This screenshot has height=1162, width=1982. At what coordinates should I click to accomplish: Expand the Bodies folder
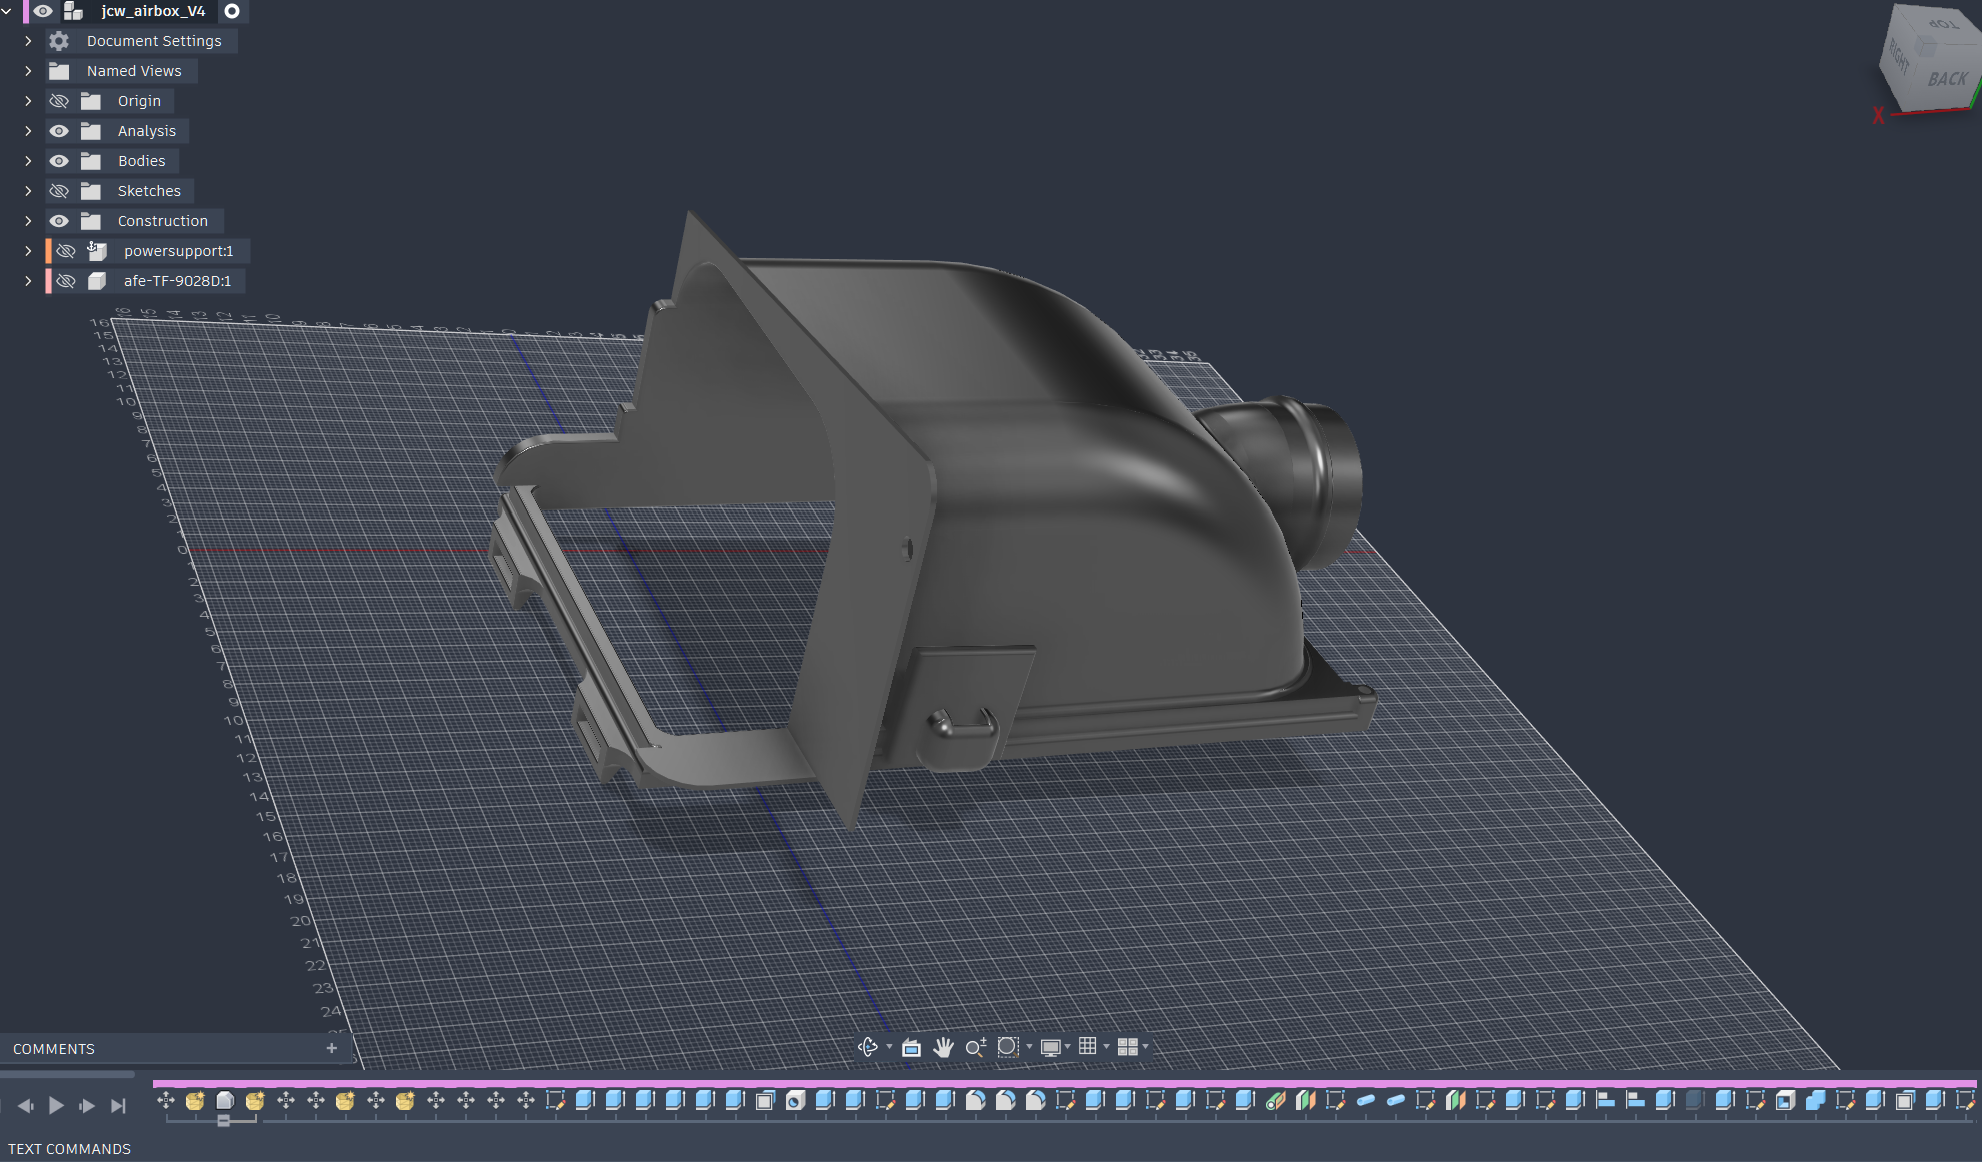[28, 161]
